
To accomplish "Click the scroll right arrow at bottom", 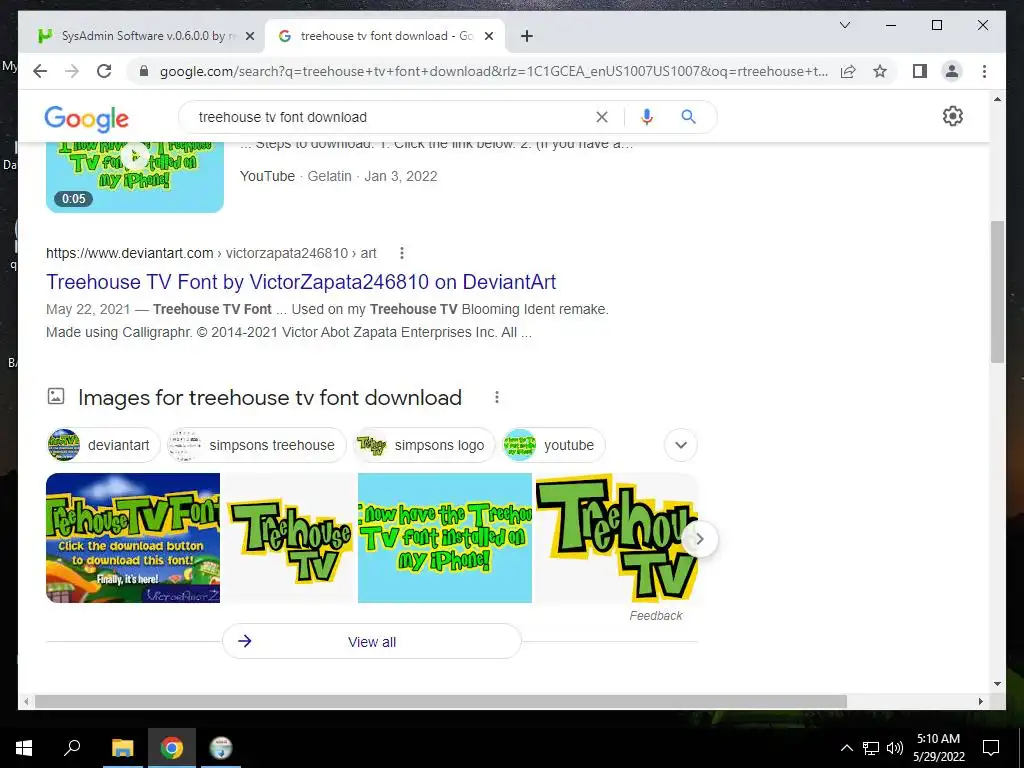I will pyautogui.click(x=980, y=701).
